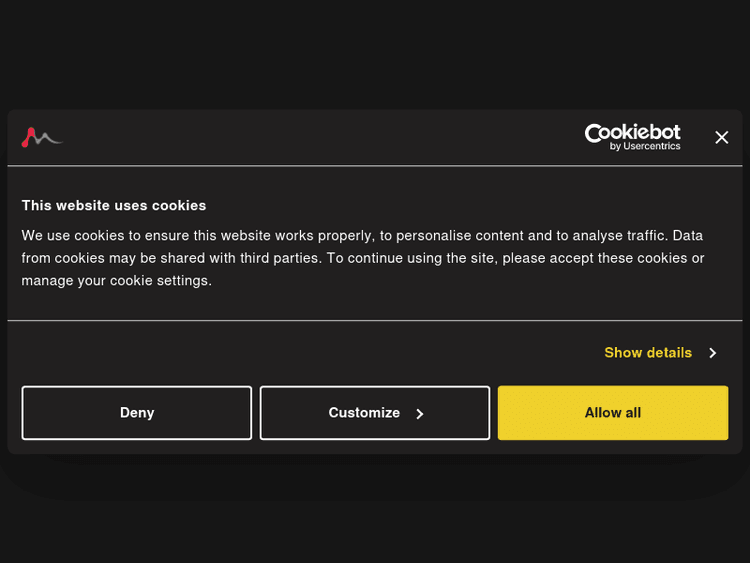The height and width of the screenshot is (563, 750).
Task: Open the Cookiebot logo link
Action: (632, 137)
